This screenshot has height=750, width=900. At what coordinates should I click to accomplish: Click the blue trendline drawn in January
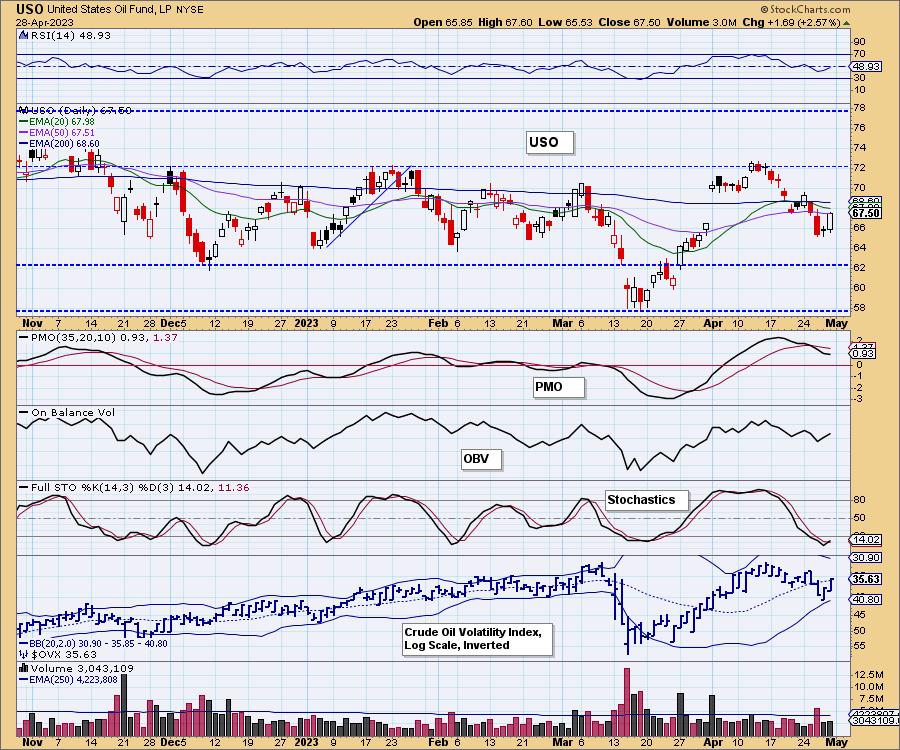368,207
